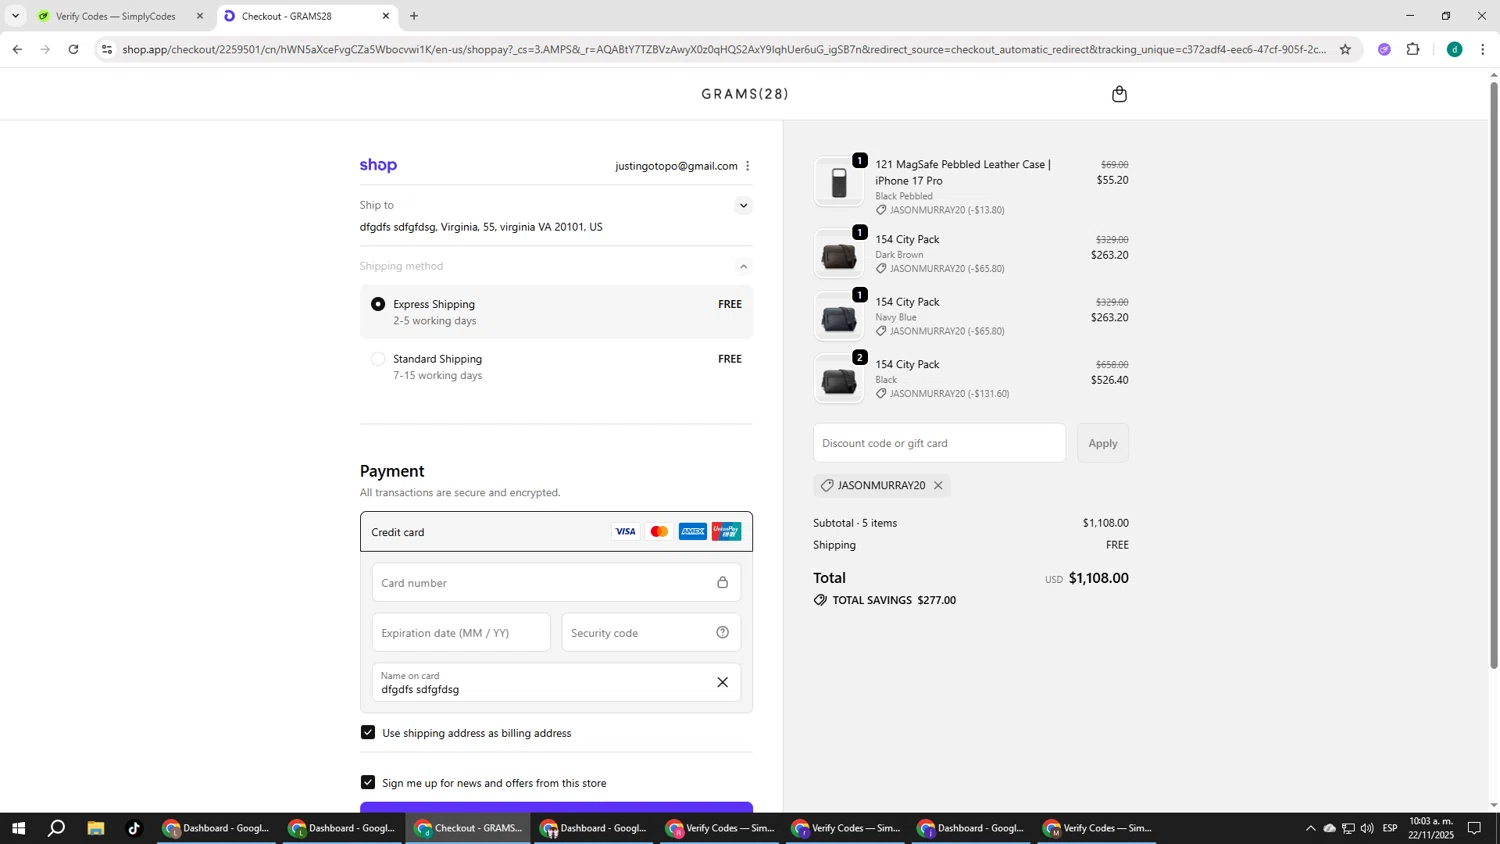Click the Card number field
1500x844 pixels.
556,583
